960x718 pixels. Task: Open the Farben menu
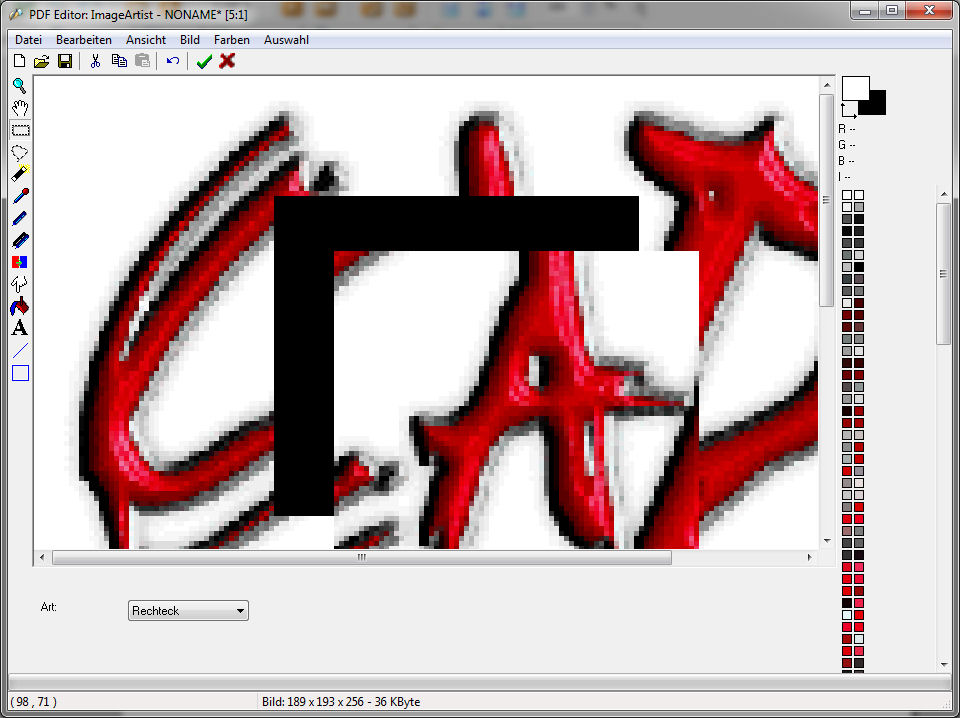tap(231, 40)
